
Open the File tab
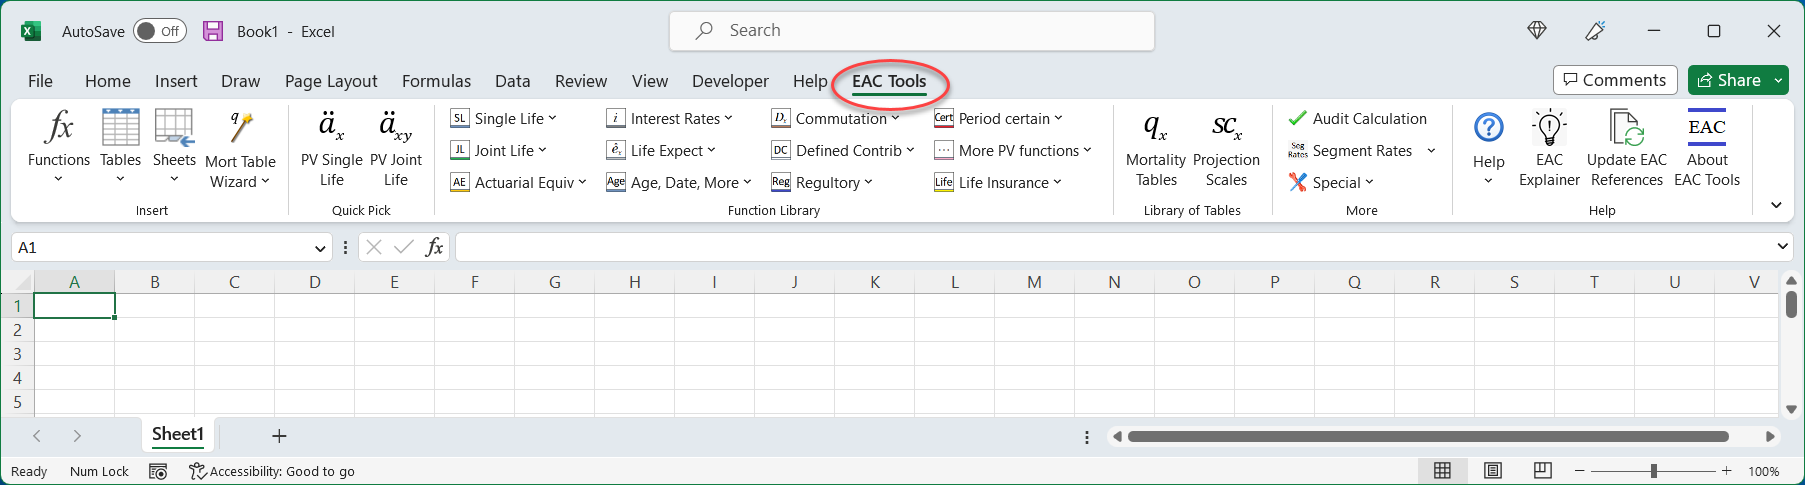coord(40,81)
